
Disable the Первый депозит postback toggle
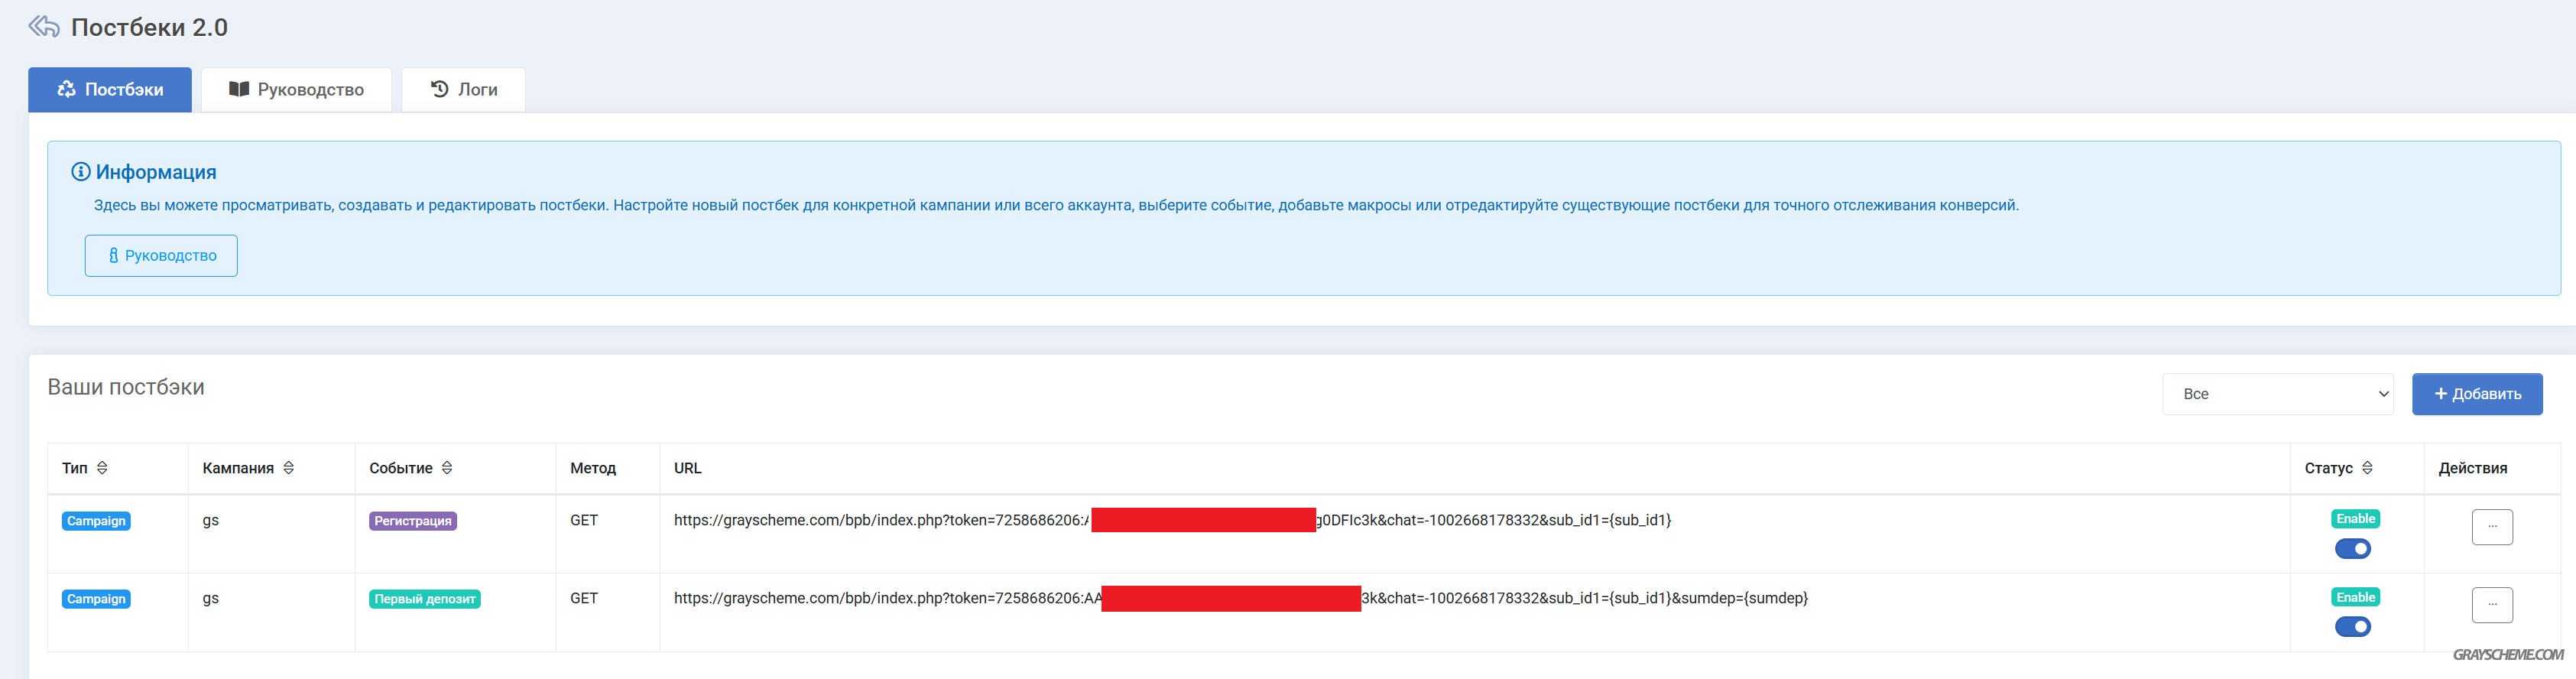coord(2352,627)
